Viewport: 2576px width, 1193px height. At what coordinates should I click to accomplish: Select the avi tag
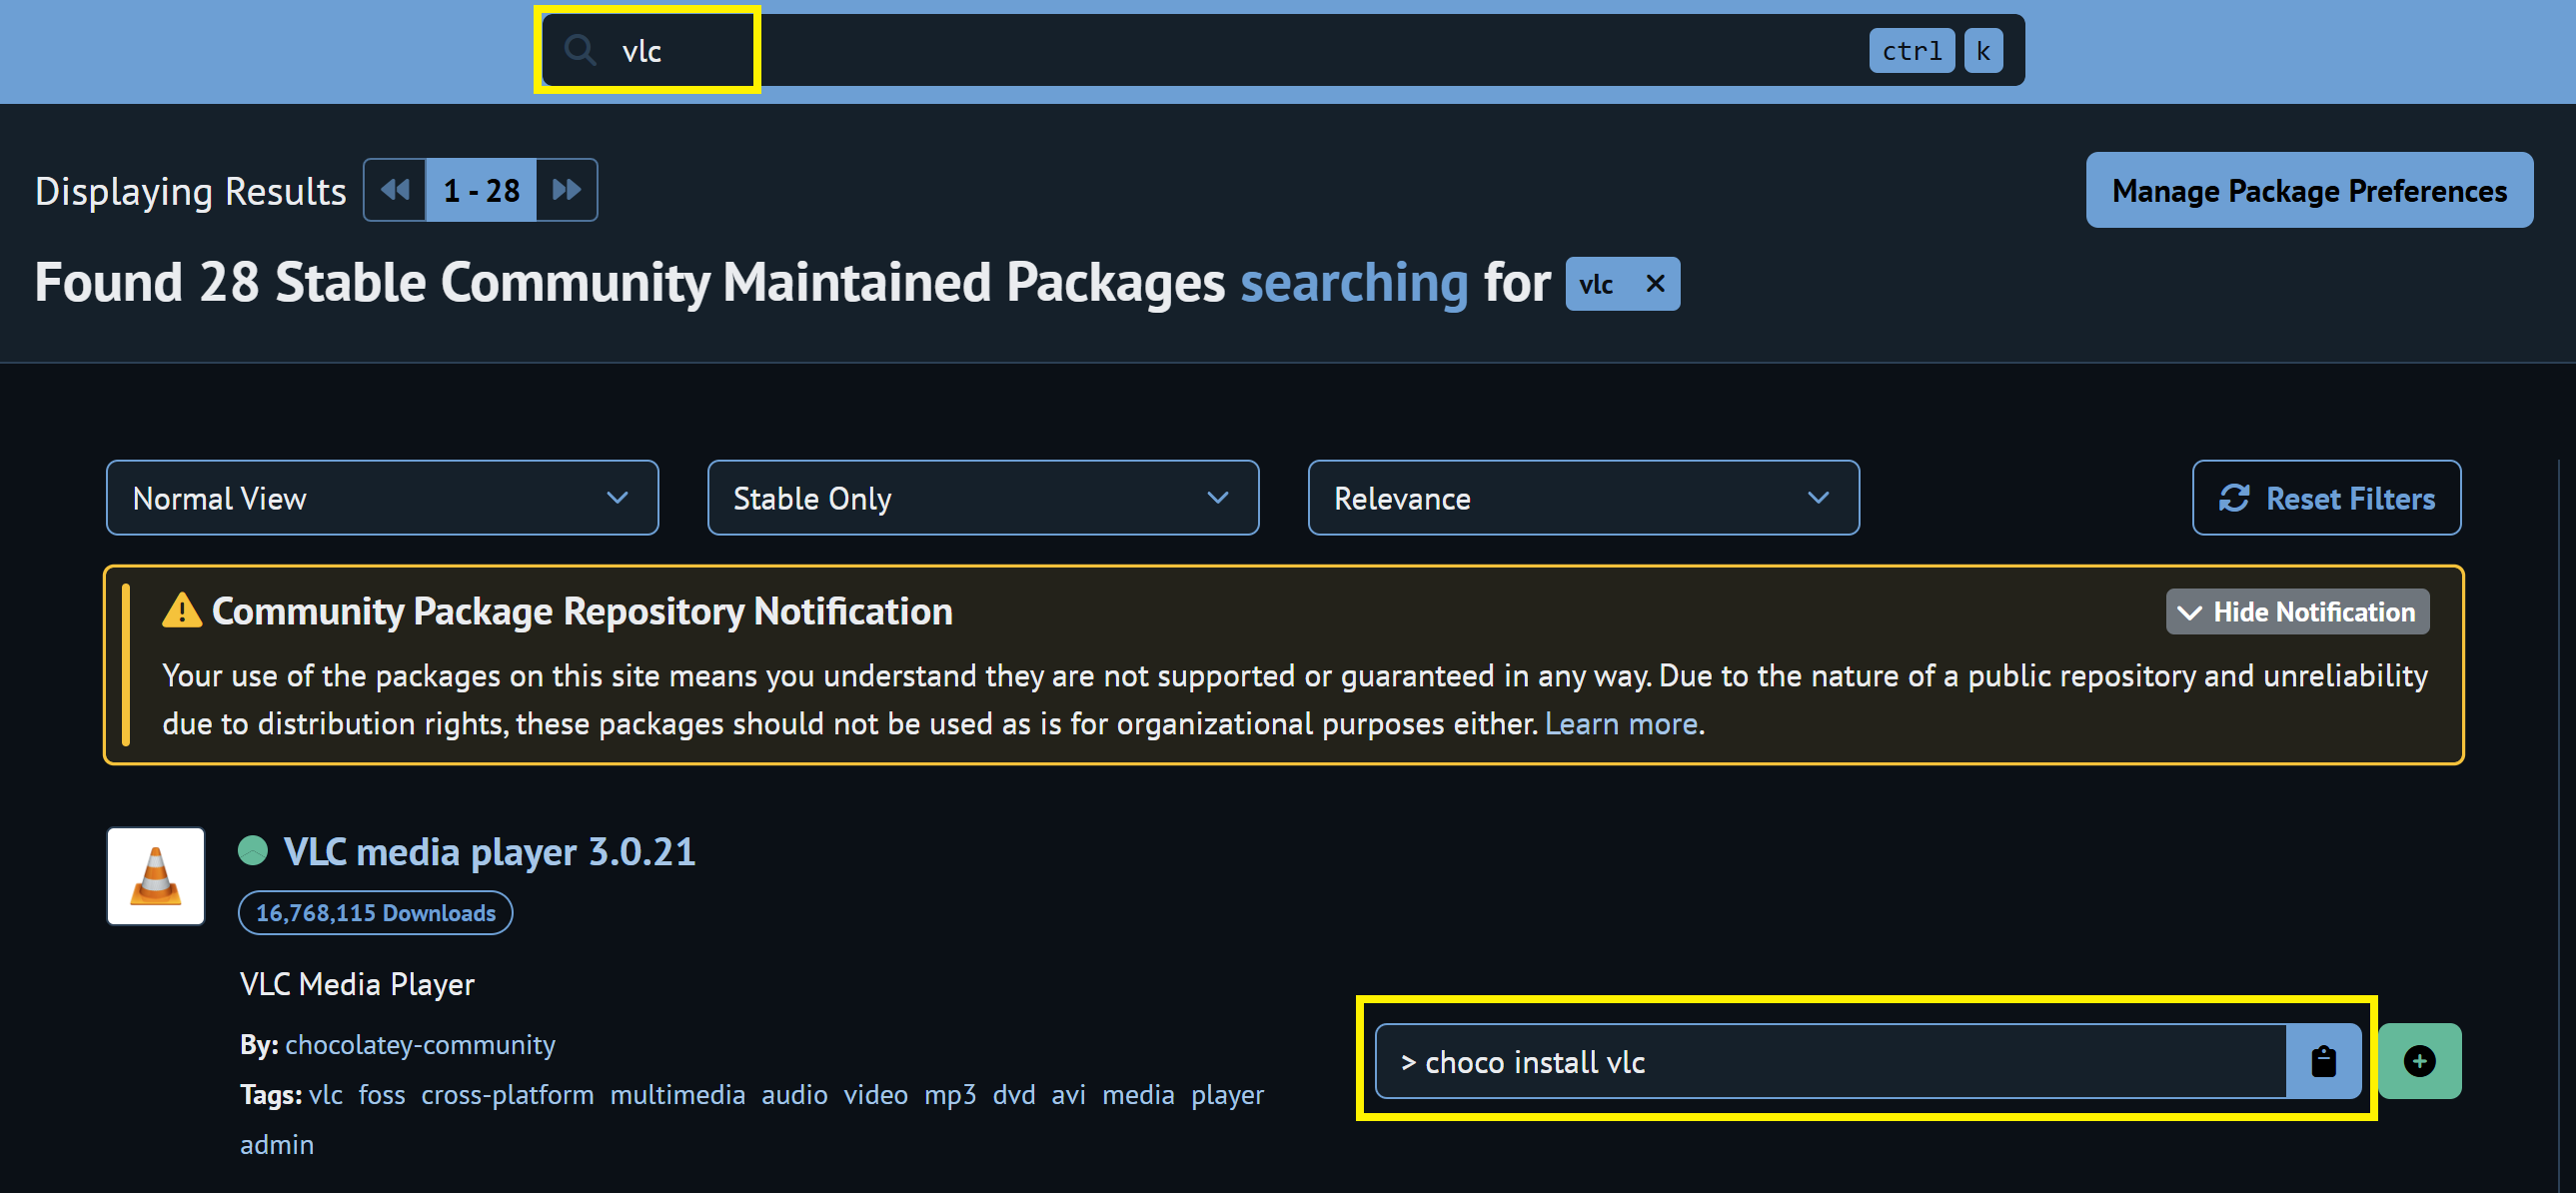coord(1068,1094)
